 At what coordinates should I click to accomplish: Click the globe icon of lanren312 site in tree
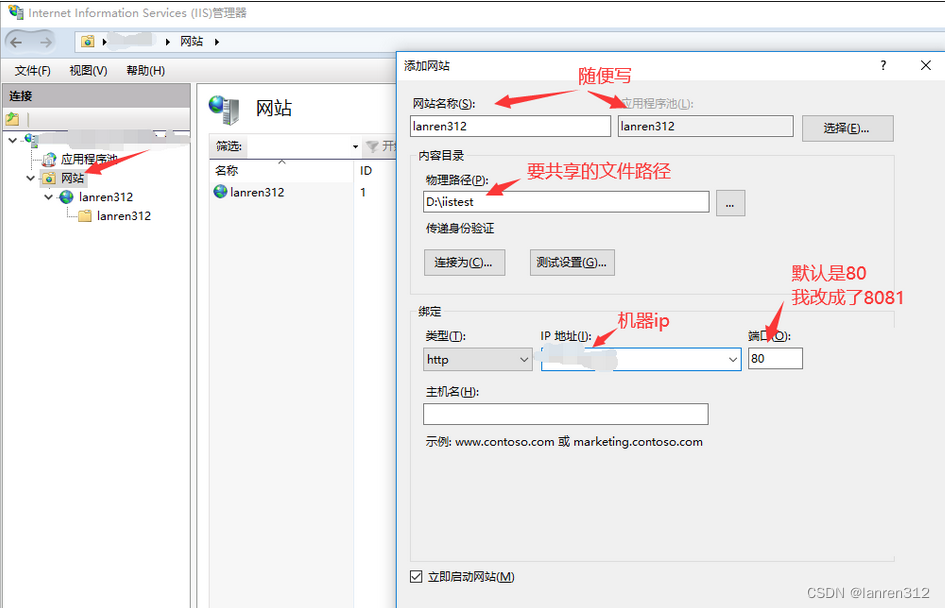coord(66,197)
